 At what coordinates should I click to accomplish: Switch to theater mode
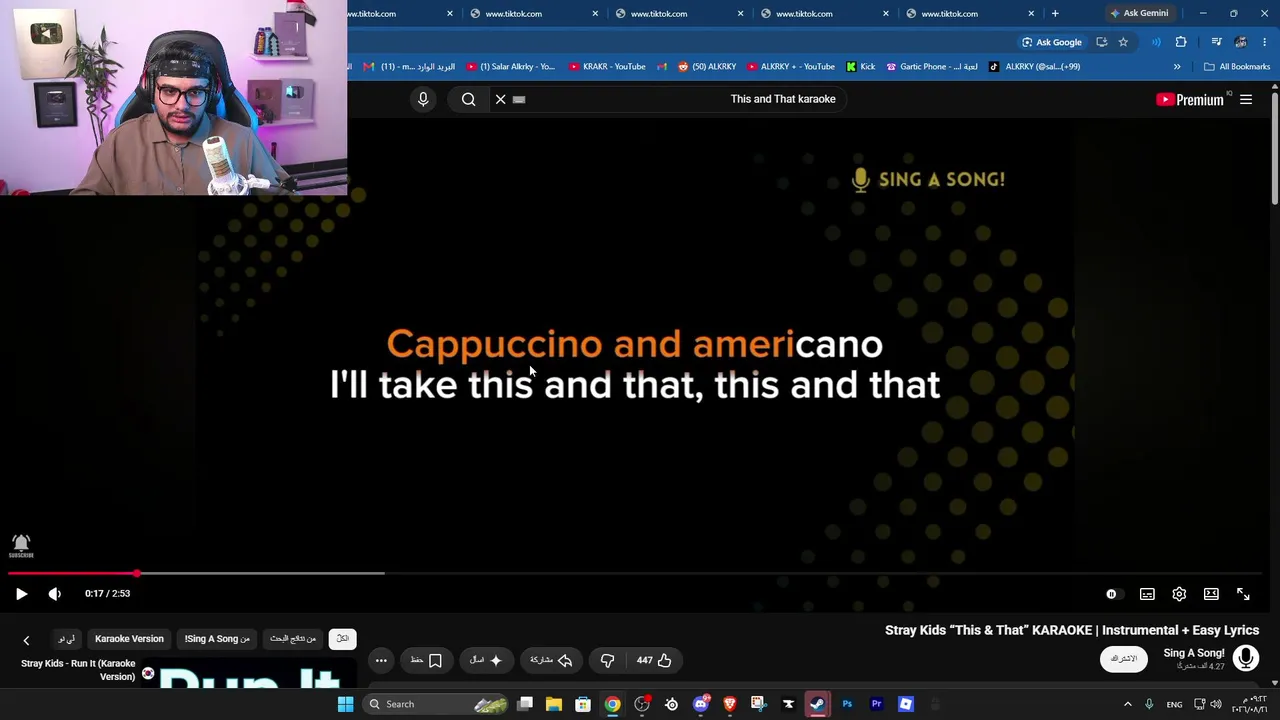[1211, 594]
